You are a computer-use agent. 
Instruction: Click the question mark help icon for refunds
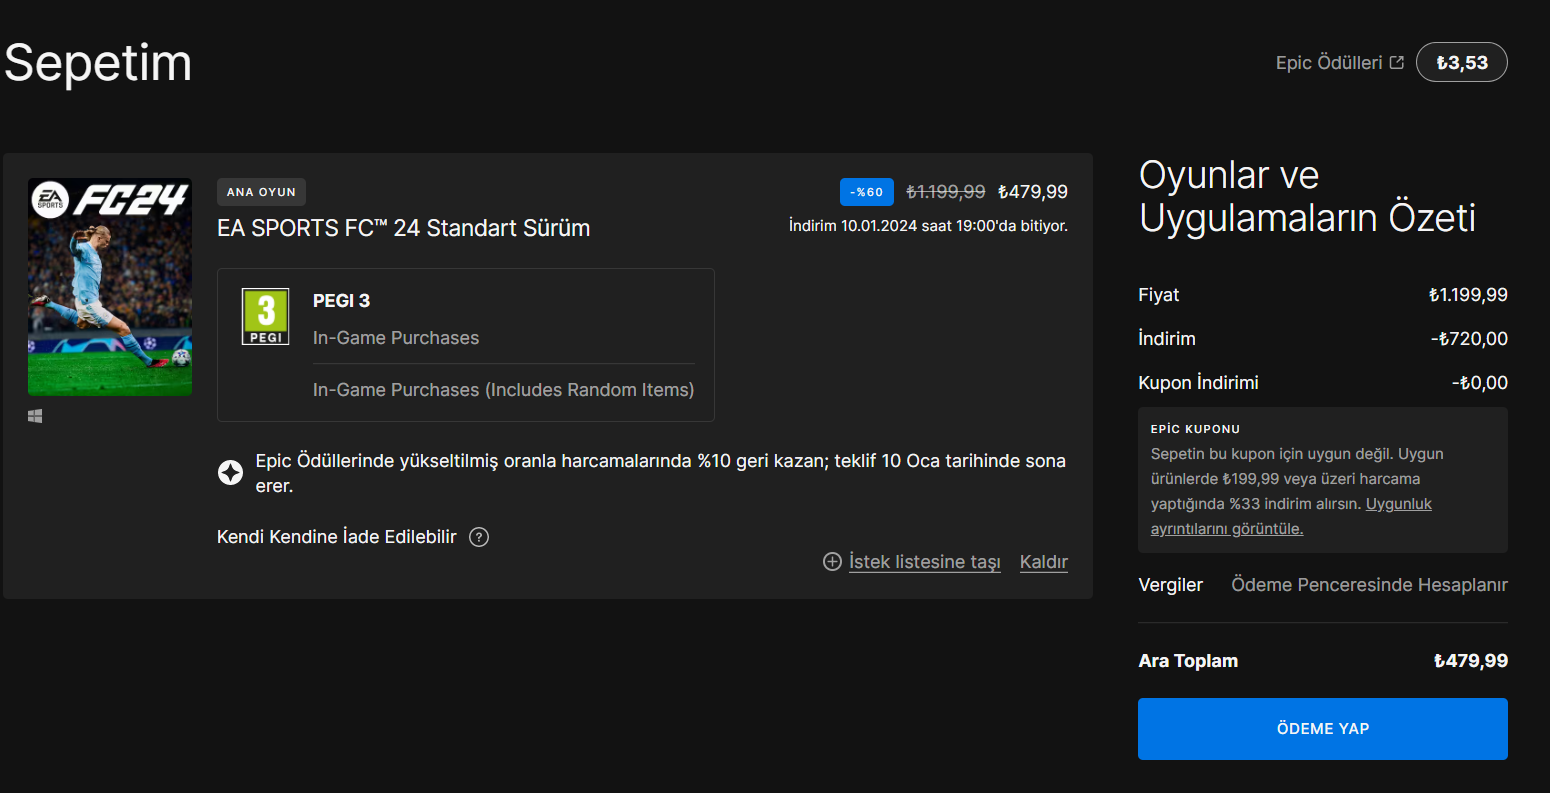click(x=479, y=537)
